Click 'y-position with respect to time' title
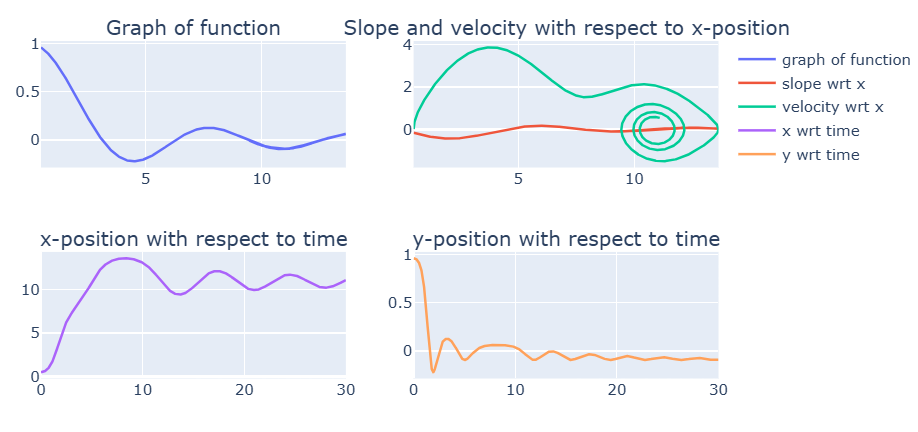This screenshot has height=432, width=918. click(x=566, y=239)
